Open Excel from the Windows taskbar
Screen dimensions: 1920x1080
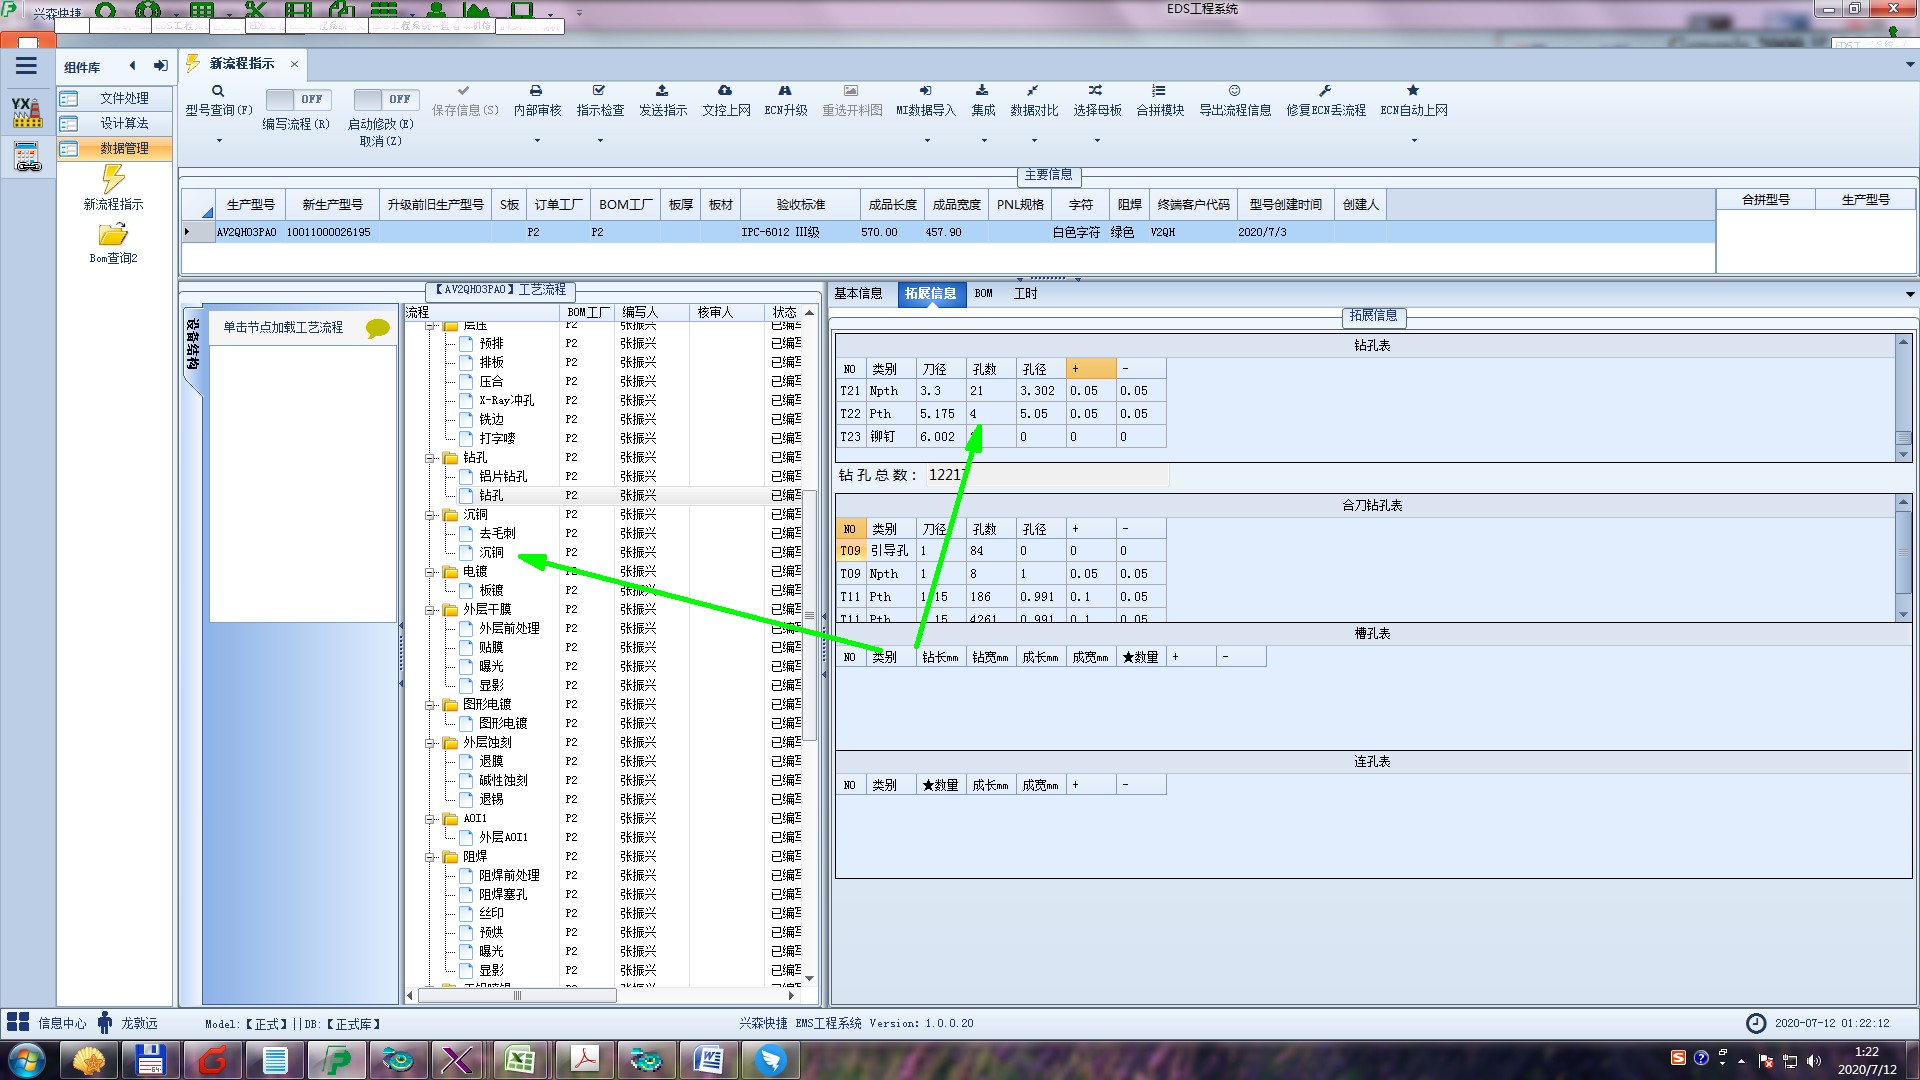tap(520, 1059)
